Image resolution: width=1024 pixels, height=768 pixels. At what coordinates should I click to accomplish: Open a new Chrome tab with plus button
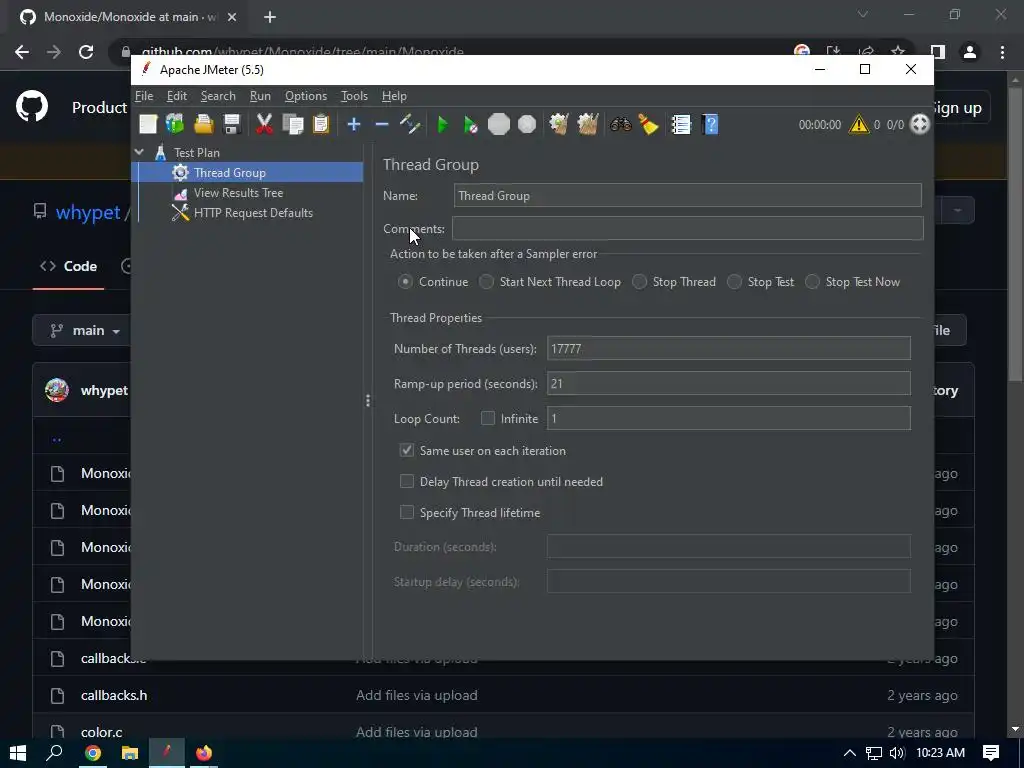click(270, 17)
